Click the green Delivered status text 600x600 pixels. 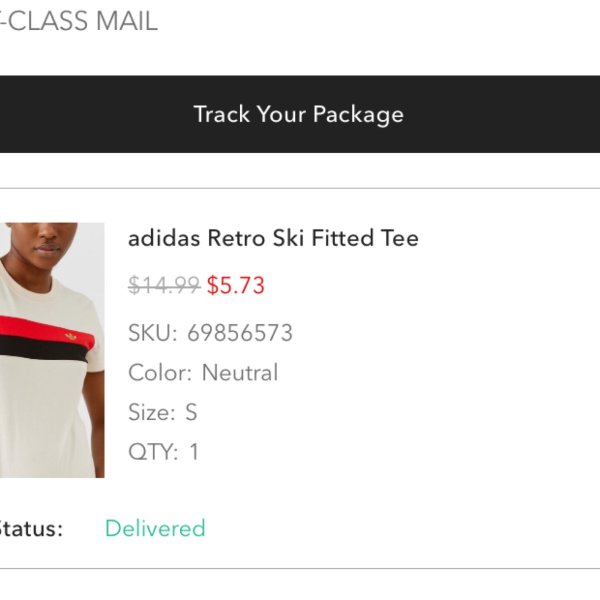[155, 528]
